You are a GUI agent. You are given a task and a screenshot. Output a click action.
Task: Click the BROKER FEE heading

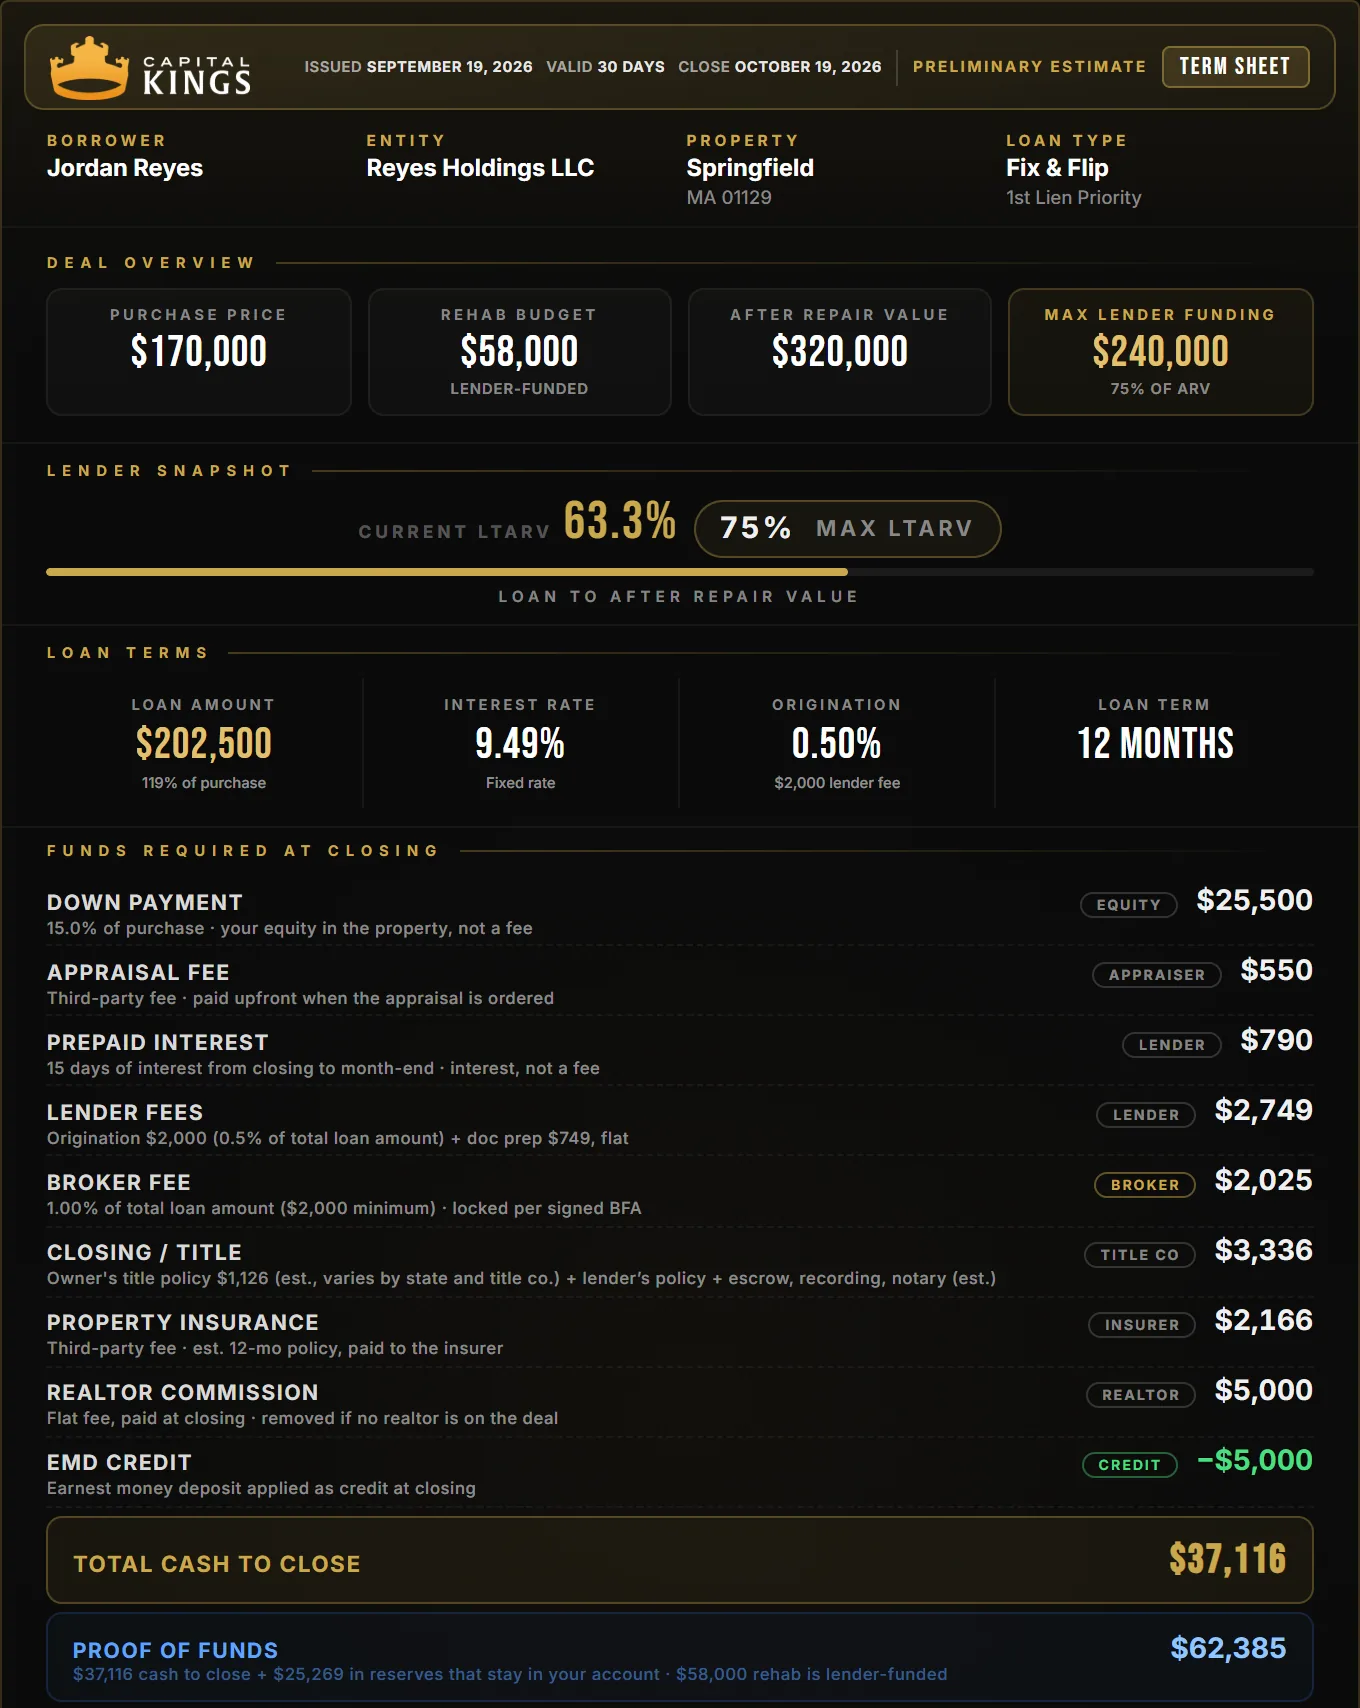pos(119,1182)
